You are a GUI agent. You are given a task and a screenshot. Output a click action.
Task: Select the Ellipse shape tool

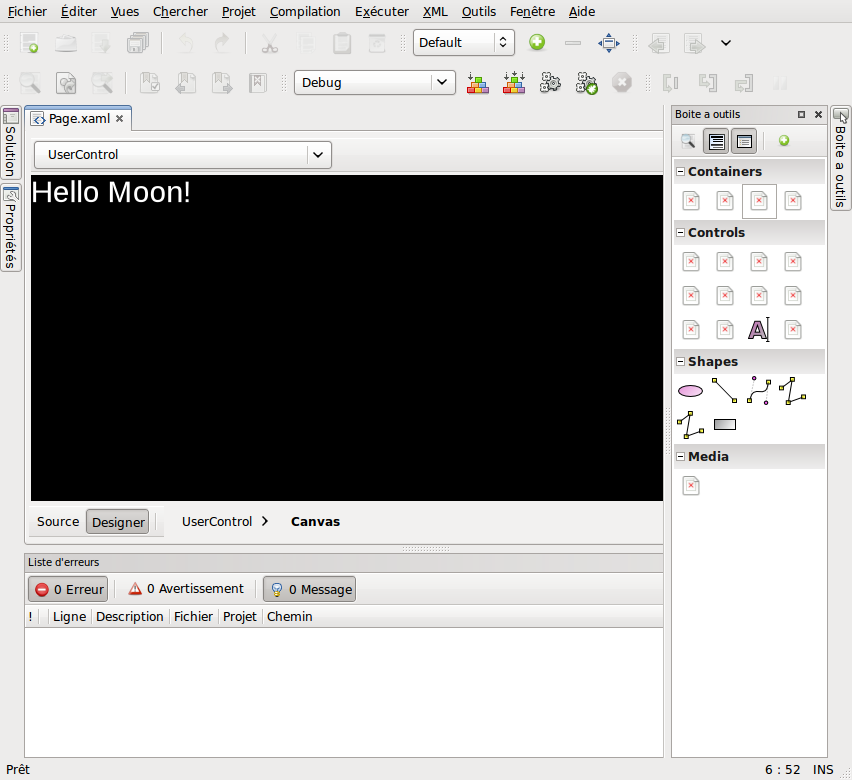(x=690, y=391)
